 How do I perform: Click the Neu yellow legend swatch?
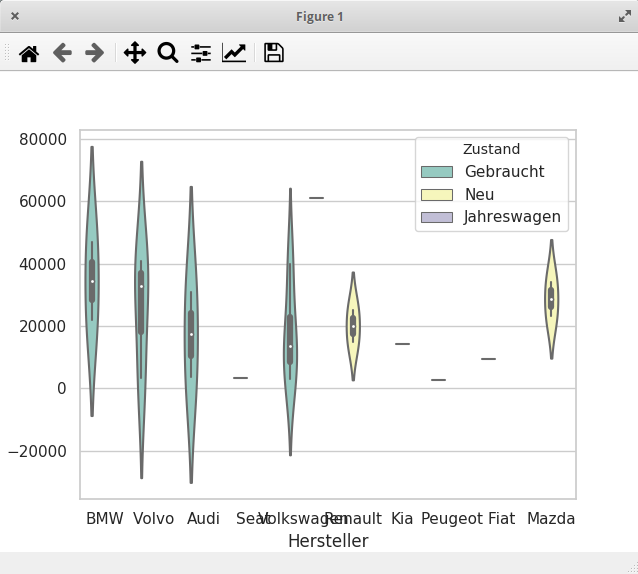437,194
